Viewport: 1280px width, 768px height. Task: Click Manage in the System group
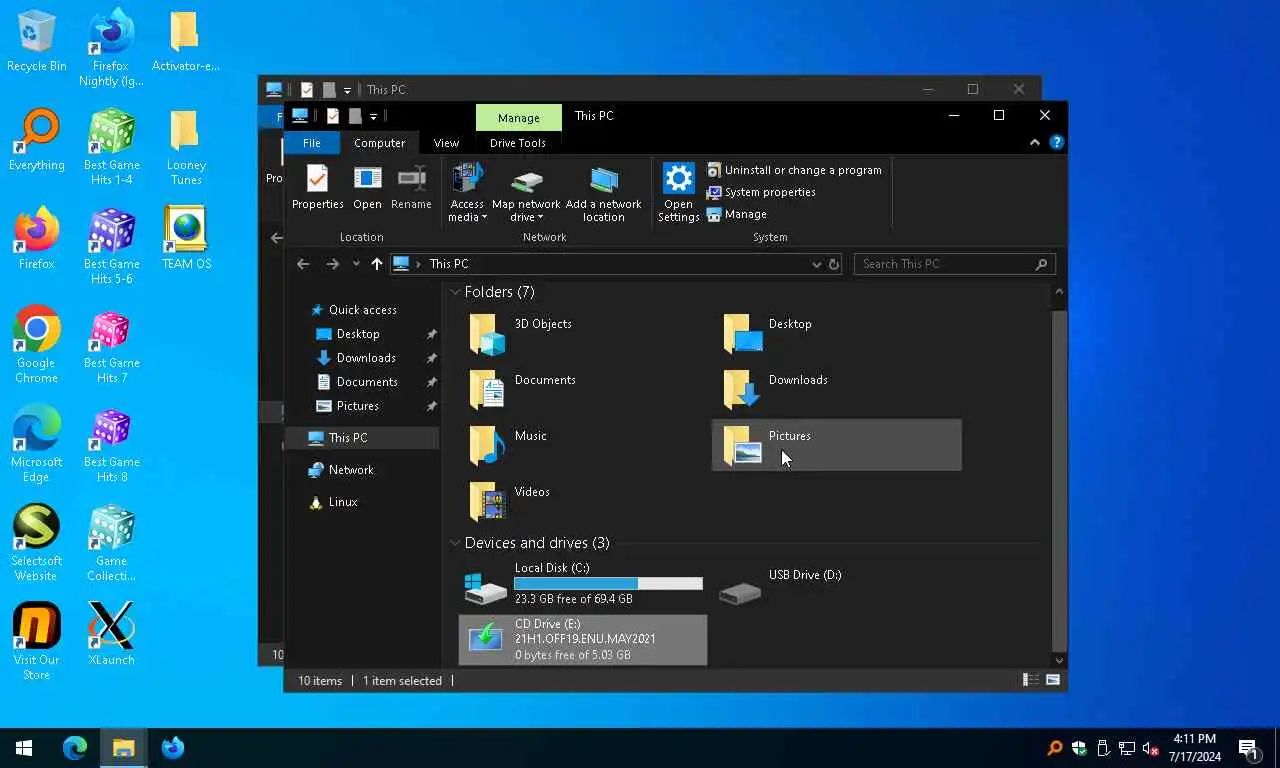click(x=737, y=214)
